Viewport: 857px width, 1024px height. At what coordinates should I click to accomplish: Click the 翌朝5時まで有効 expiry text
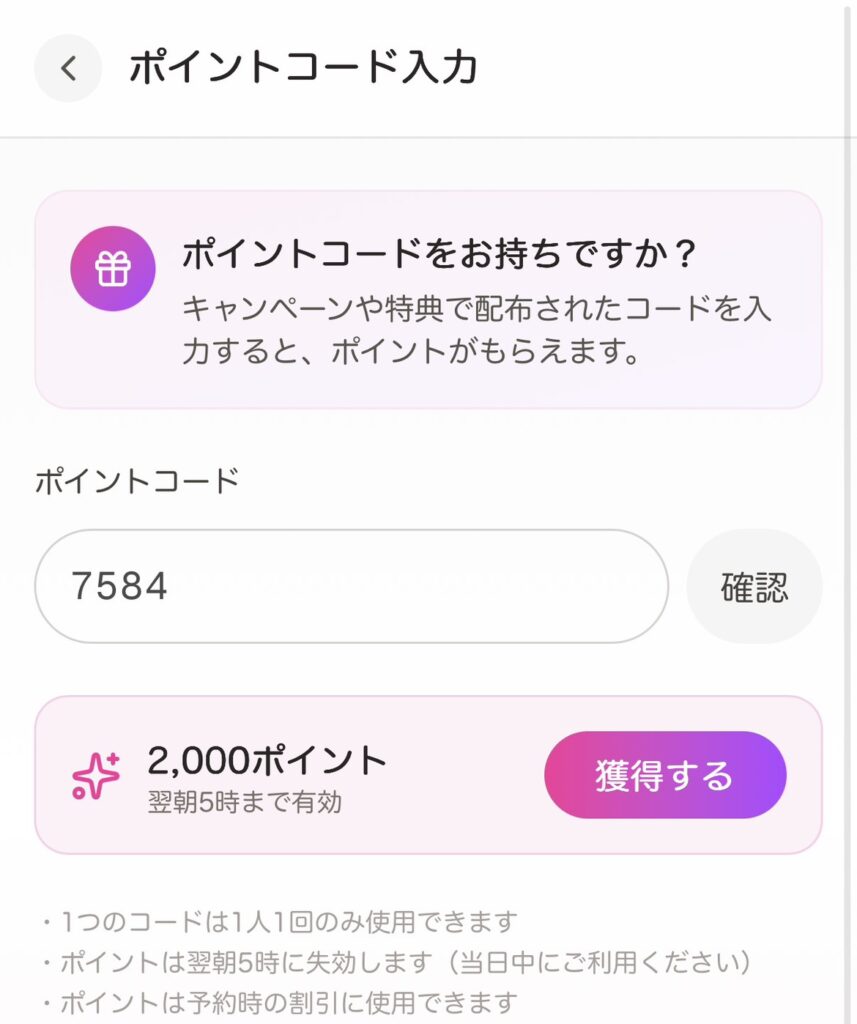coord(244,803)
